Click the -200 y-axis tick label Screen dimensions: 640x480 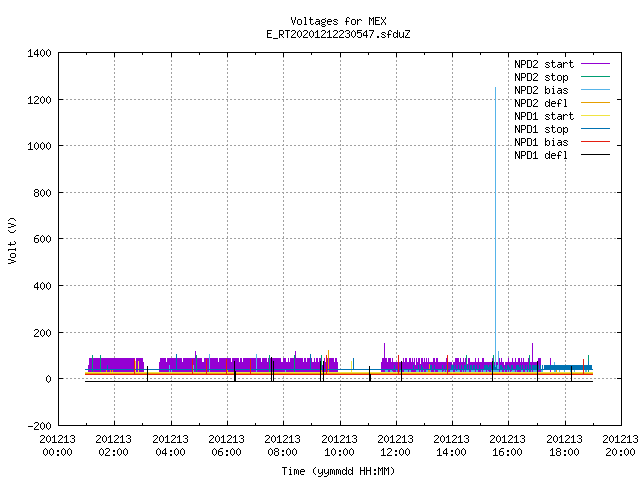[x=39, y=426]
